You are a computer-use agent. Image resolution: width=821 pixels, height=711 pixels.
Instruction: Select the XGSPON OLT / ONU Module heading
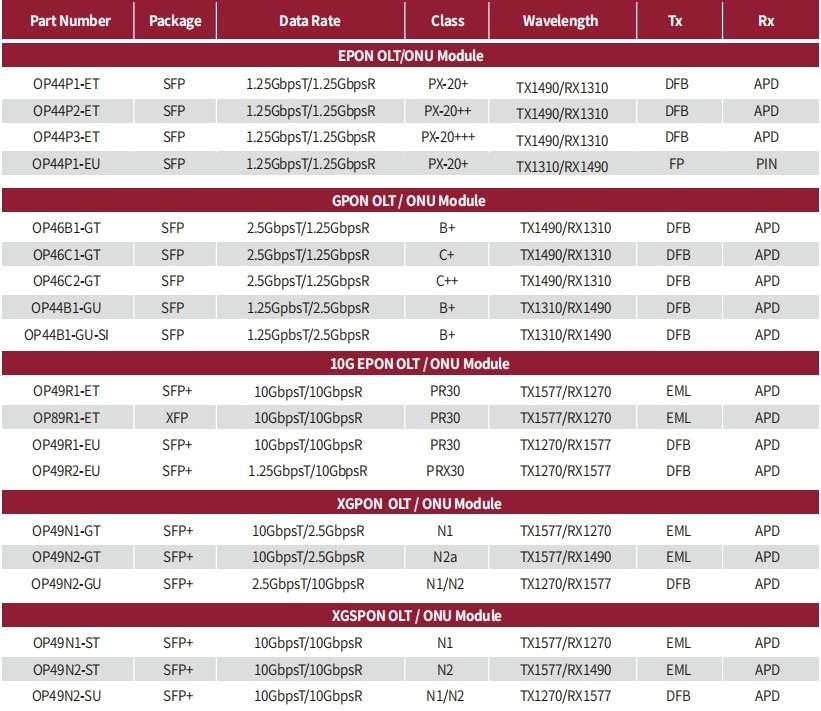click(x=416, y=616)
